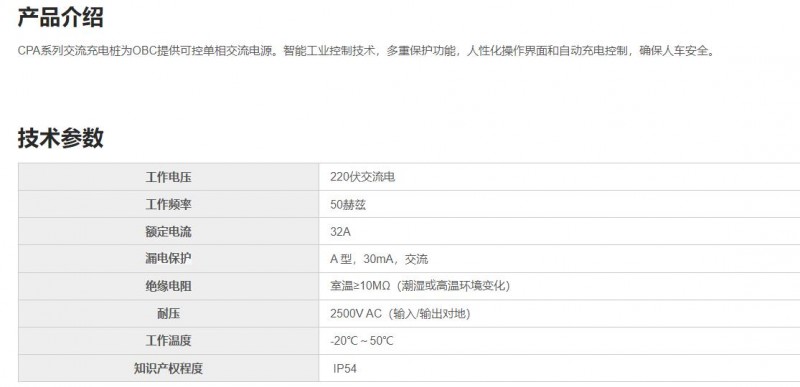Select the 室温≥10MΩ value text
This screenshot has width=800, height=387.
420,286
